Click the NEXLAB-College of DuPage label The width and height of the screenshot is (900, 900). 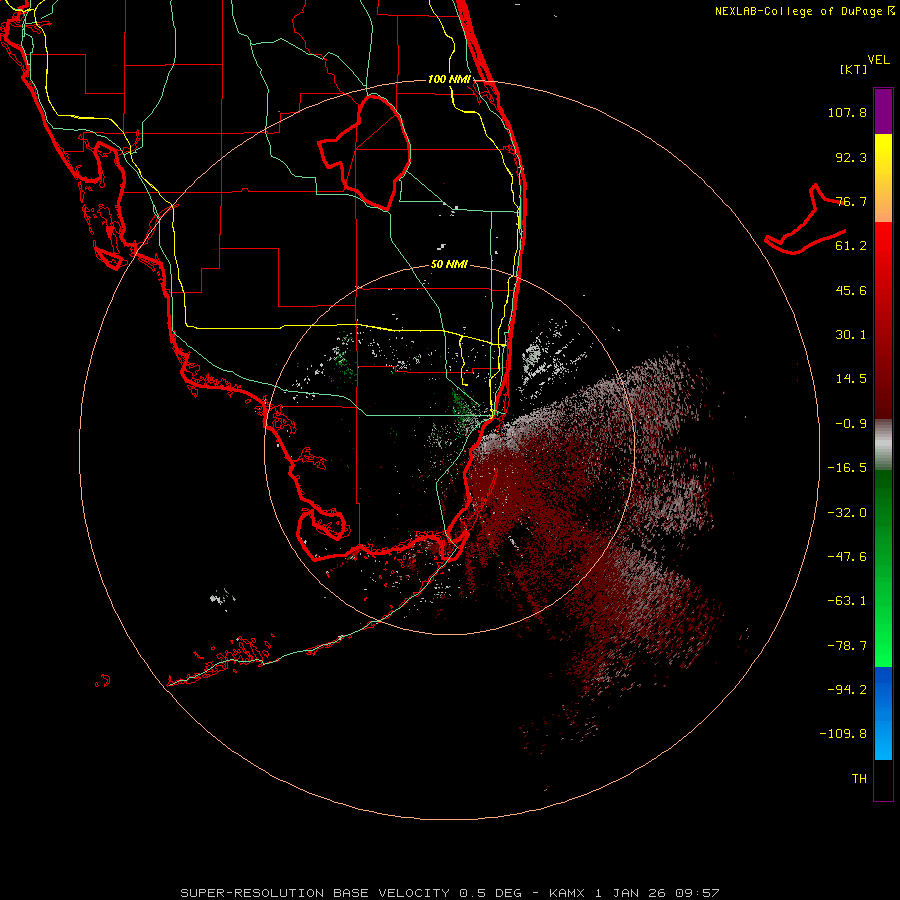pyautogui.click(x=805, y=11)
